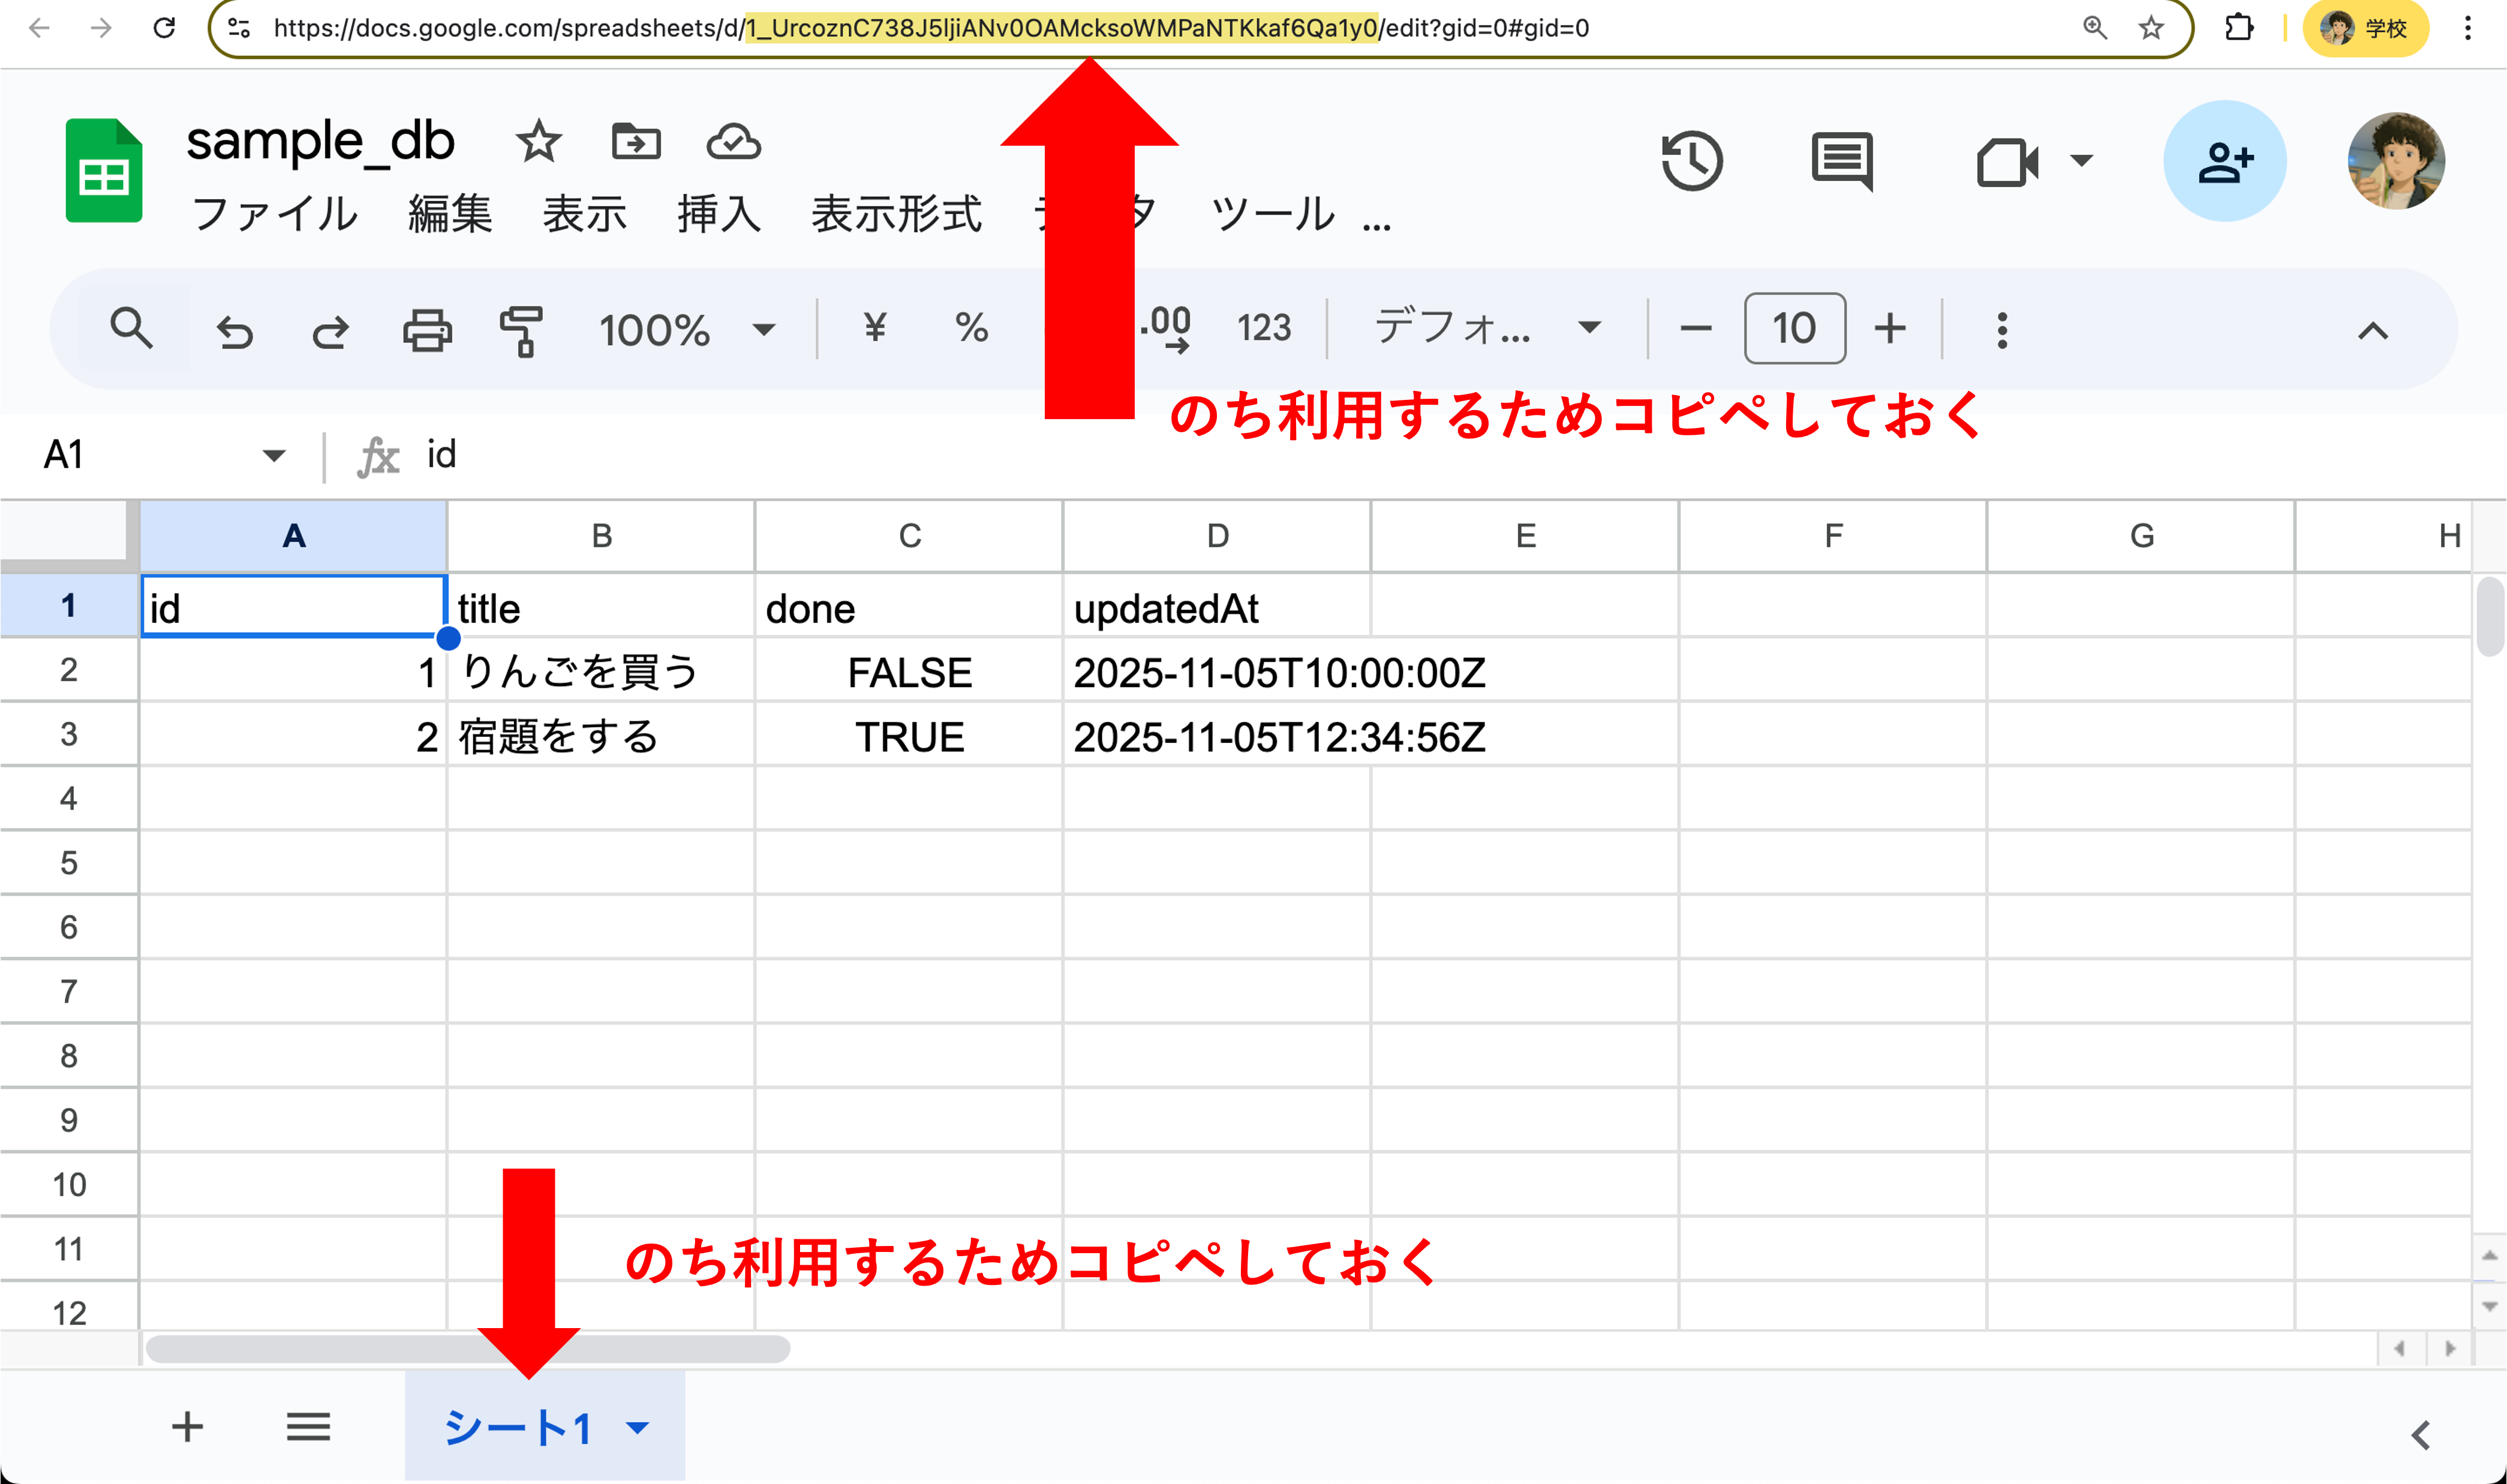Format as currency with yen icon
Image resolution: width=2507 pixels, height=1484 pixels.
pyautogui.click(x=875, y=327)
